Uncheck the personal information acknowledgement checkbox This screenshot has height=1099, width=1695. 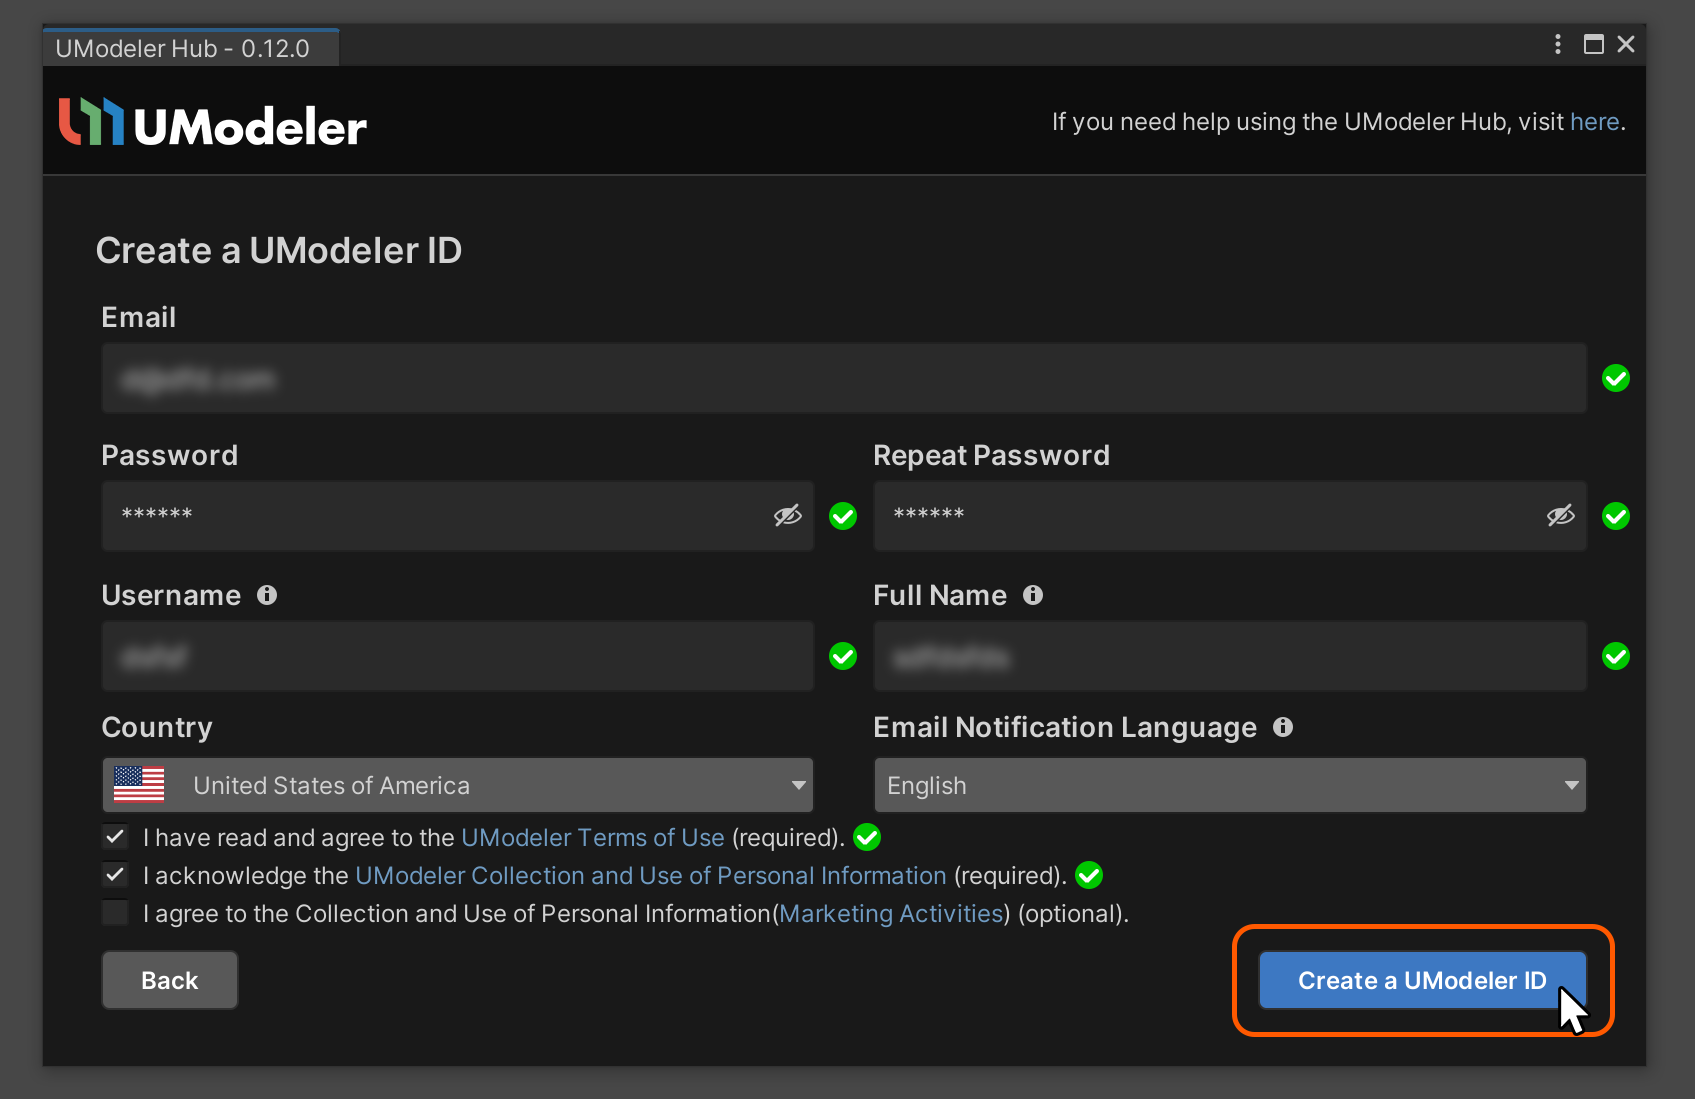116,875
